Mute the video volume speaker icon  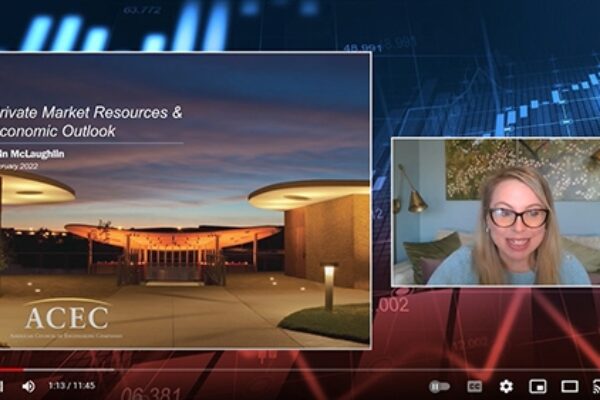pos(29,386)
